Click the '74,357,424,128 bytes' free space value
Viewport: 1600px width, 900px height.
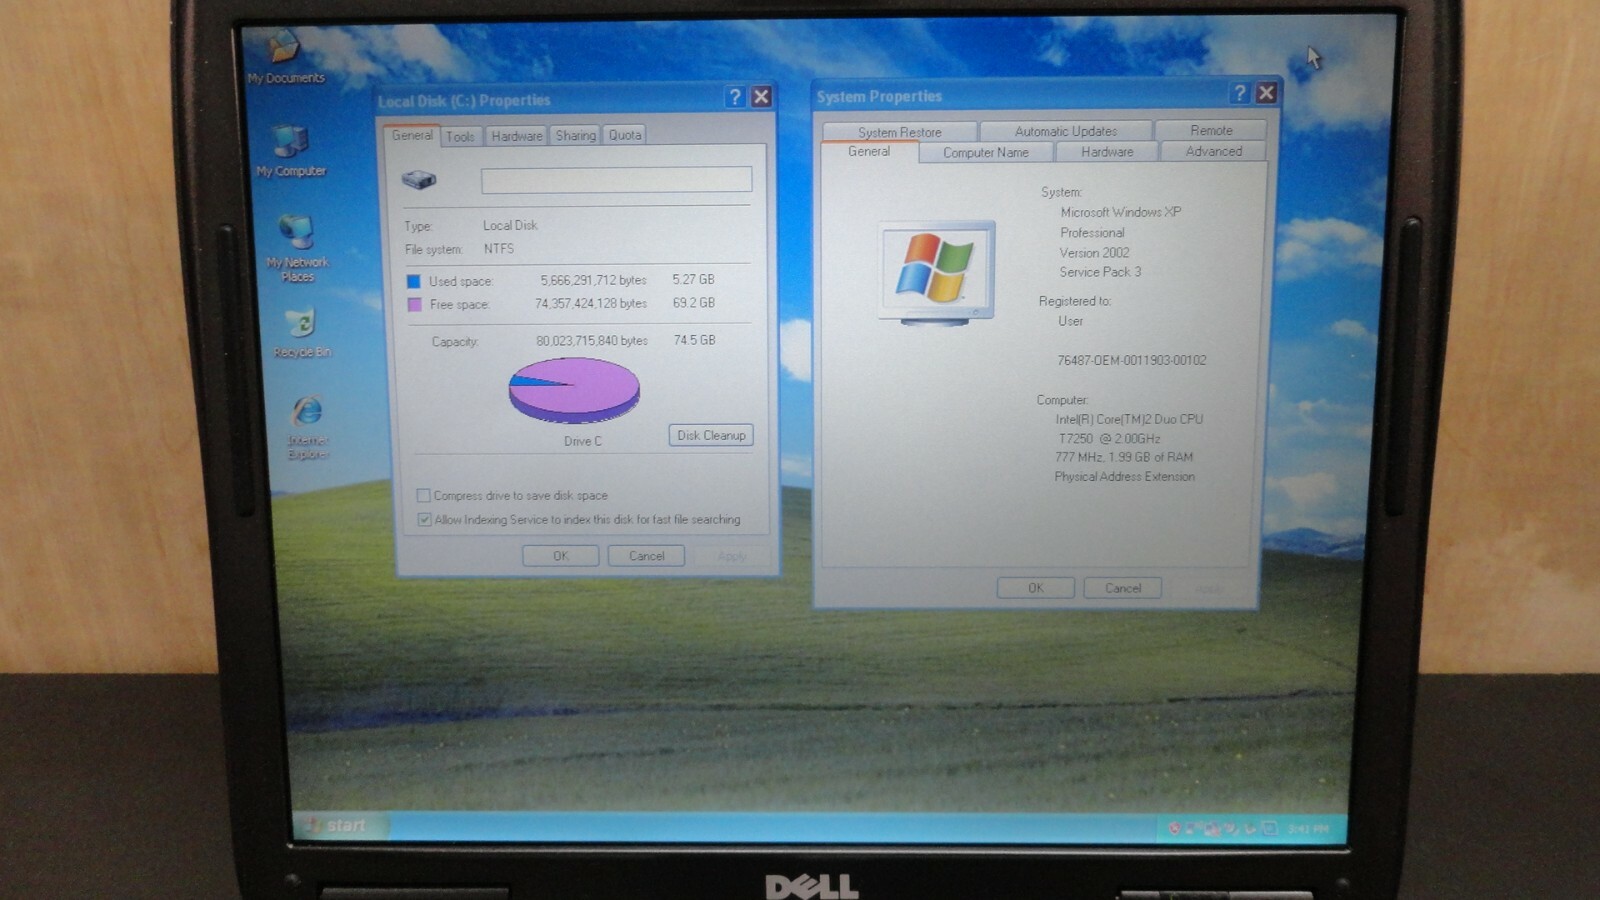coord(590,303)
